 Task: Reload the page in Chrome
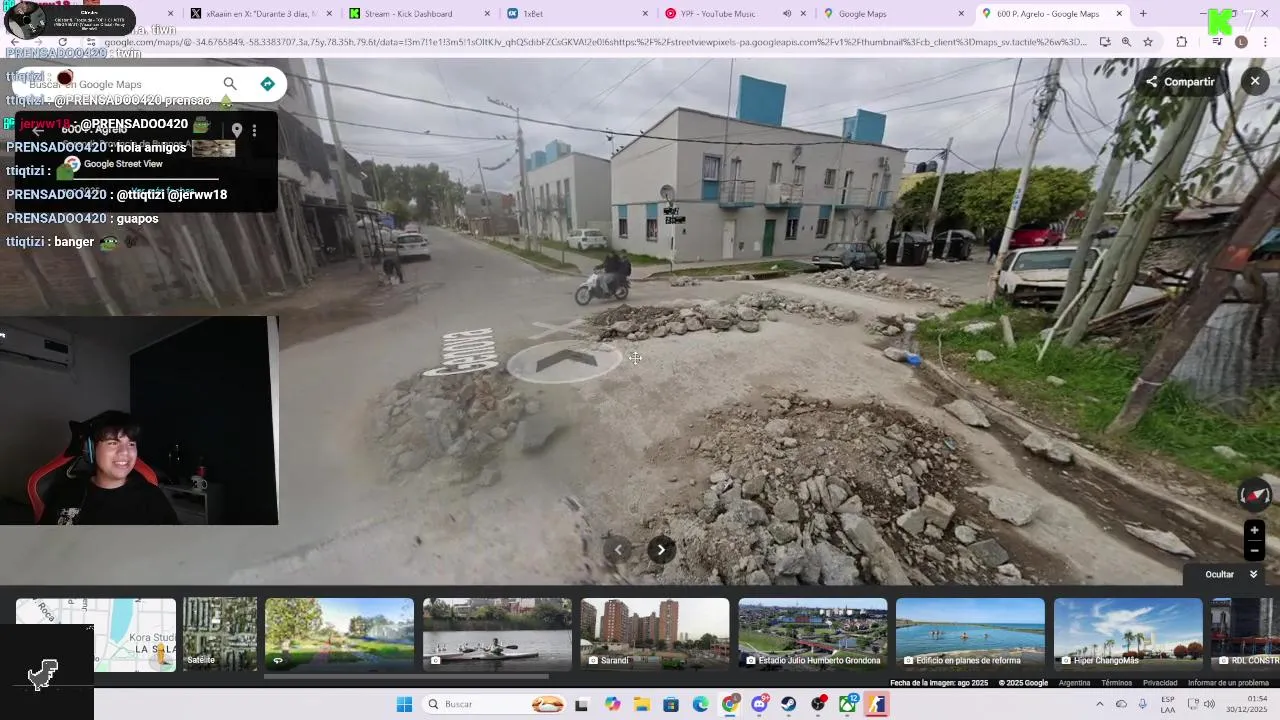pos(62,42)
